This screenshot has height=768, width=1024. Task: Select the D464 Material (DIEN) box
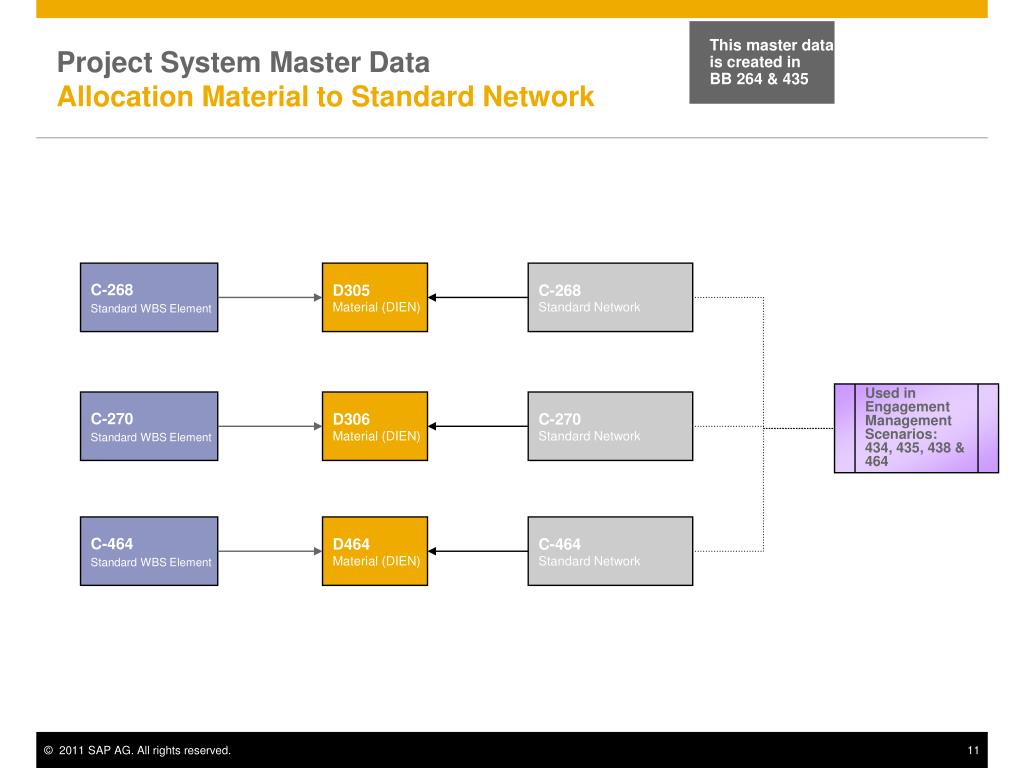pos(374,551)
